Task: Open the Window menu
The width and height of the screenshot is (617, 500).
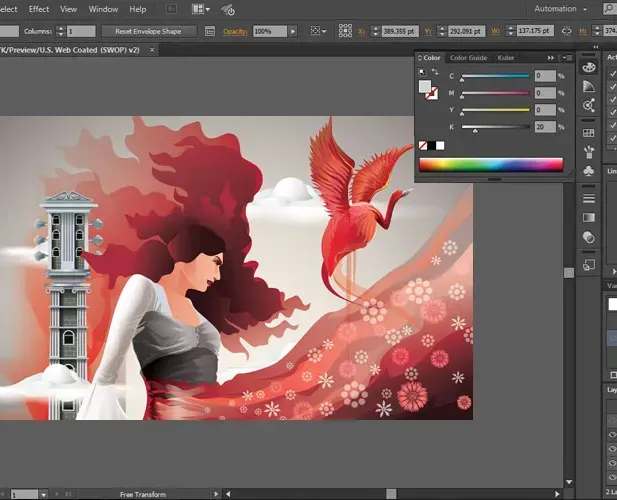Action: point(103,9)
